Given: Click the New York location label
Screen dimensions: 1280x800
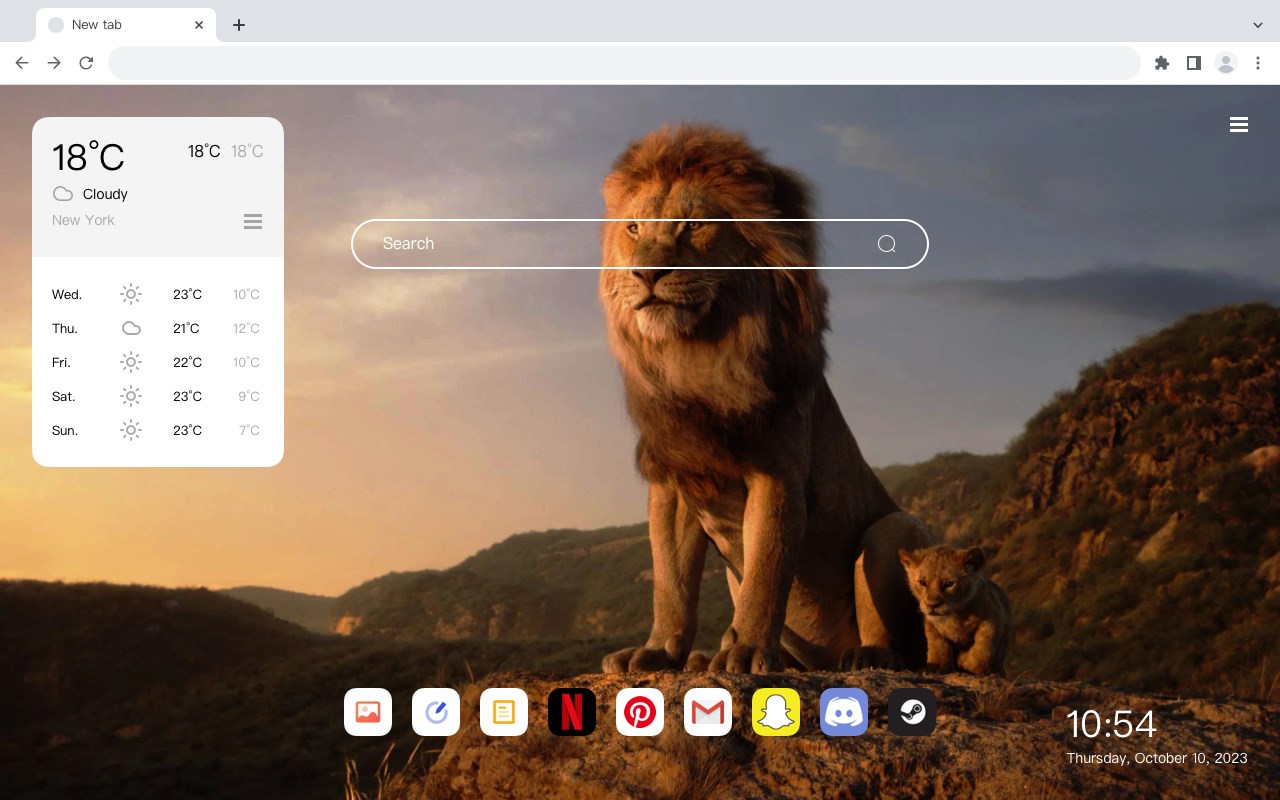Looking at the screenshot, I should coord(83,220).
